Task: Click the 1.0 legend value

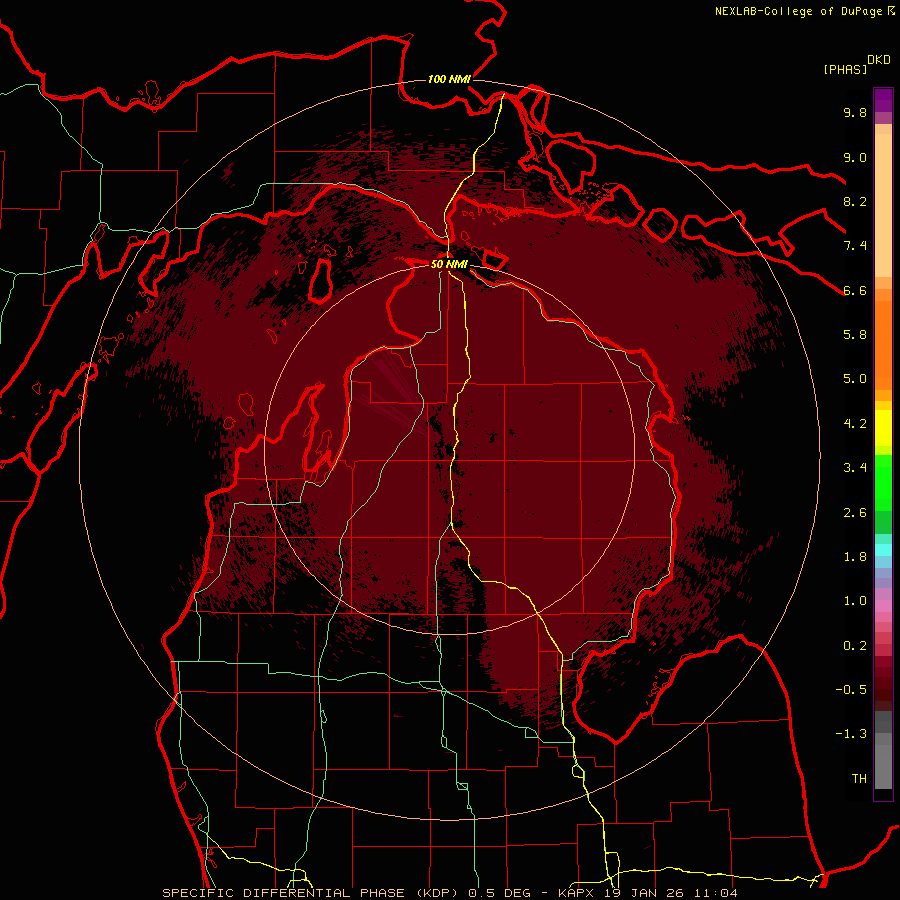Action: 855,601
